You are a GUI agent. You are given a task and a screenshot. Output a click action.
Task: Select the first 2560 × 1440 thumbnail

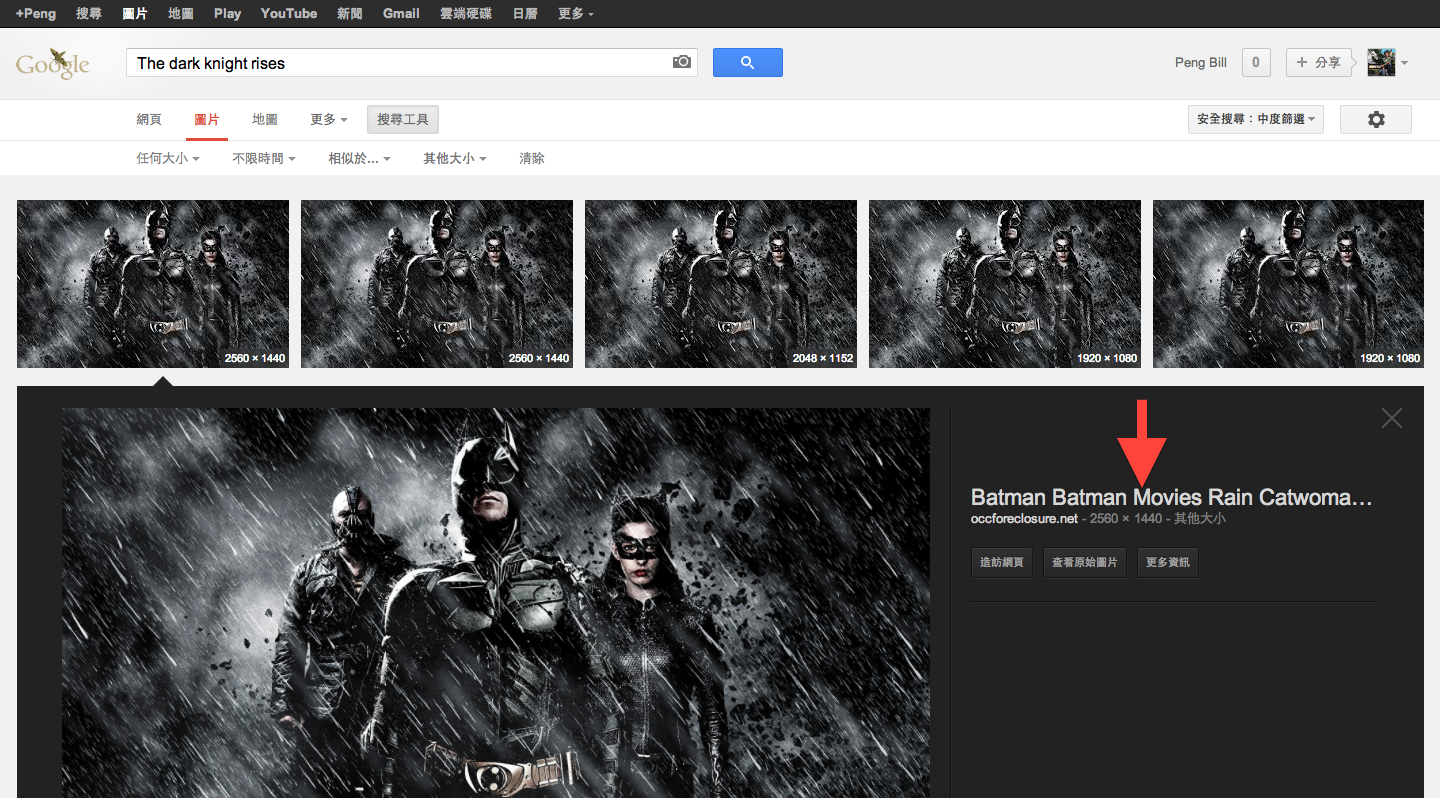[x=153, y=284]
